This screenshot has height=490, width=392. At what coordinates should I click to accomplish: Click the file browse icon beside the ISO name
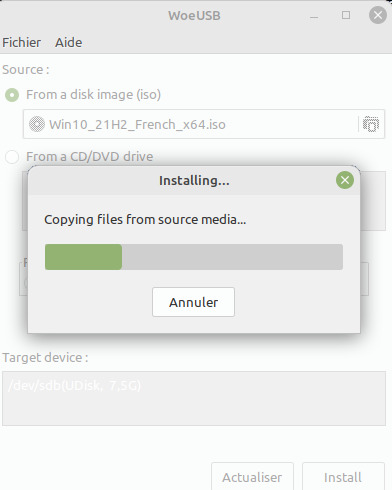click(x=371, y=124)
